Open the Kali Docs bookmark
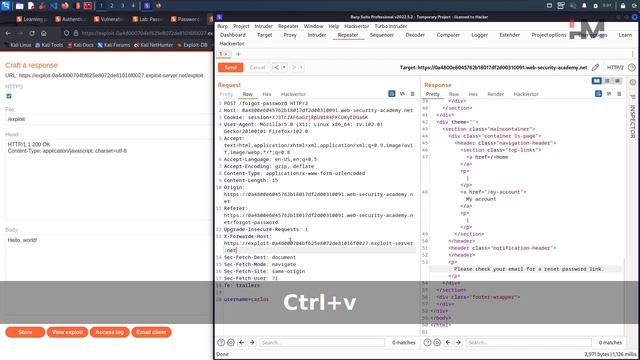This screenshot has height=360, width=640. pos(80,45)
